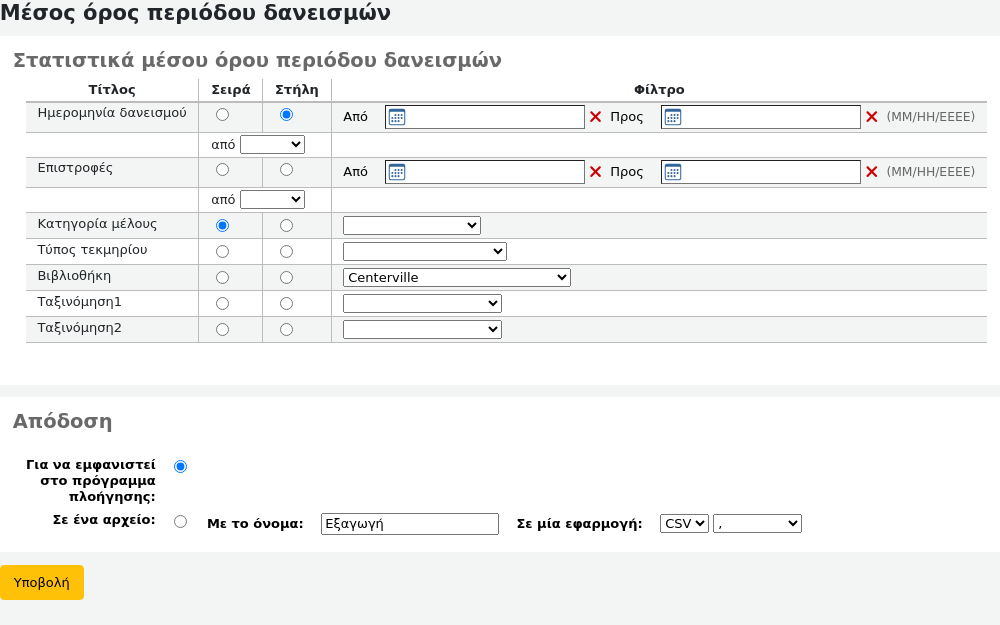1000x625 pixels.
Task: Open the Τύπος τεκμηρίου filter dropdown
Action: [x=424, y=252]
